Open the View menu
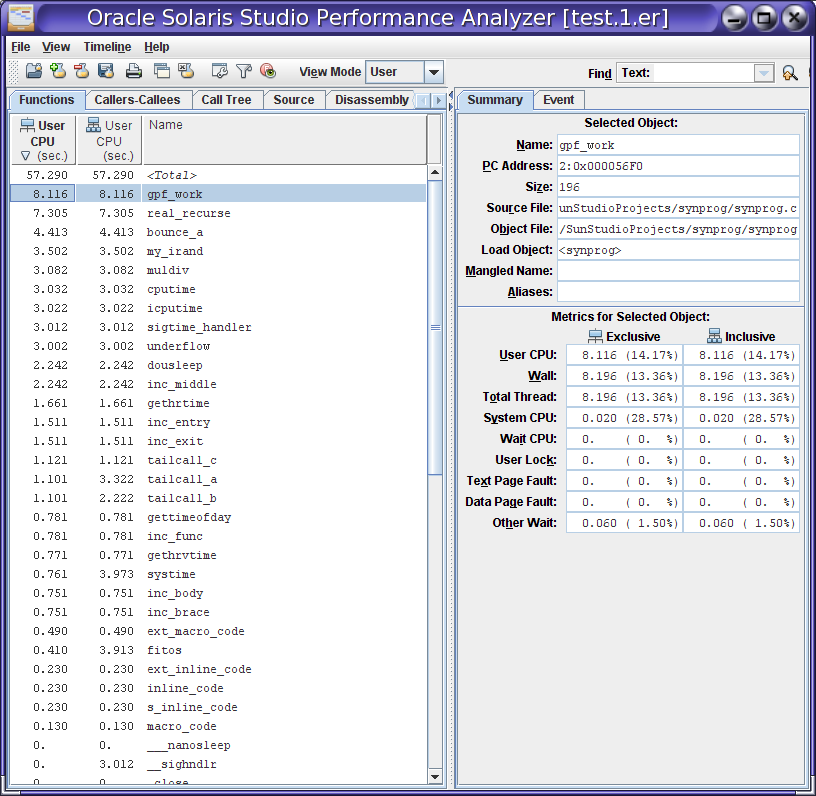Image resolution: width=816 pixels, height=796 pixels. [56, 47]
